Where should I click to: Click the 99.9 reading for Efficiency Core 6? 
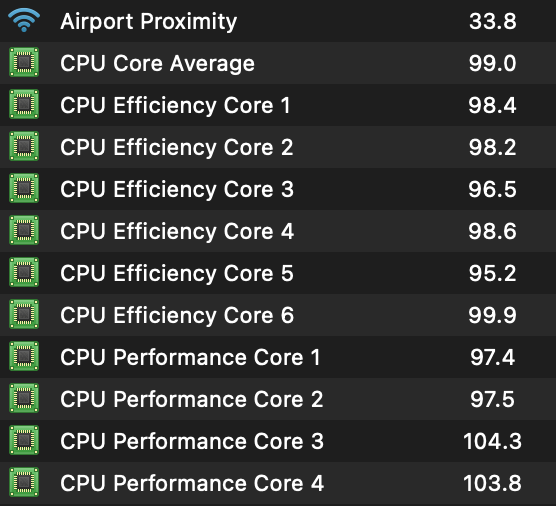[x=492, y=315]
